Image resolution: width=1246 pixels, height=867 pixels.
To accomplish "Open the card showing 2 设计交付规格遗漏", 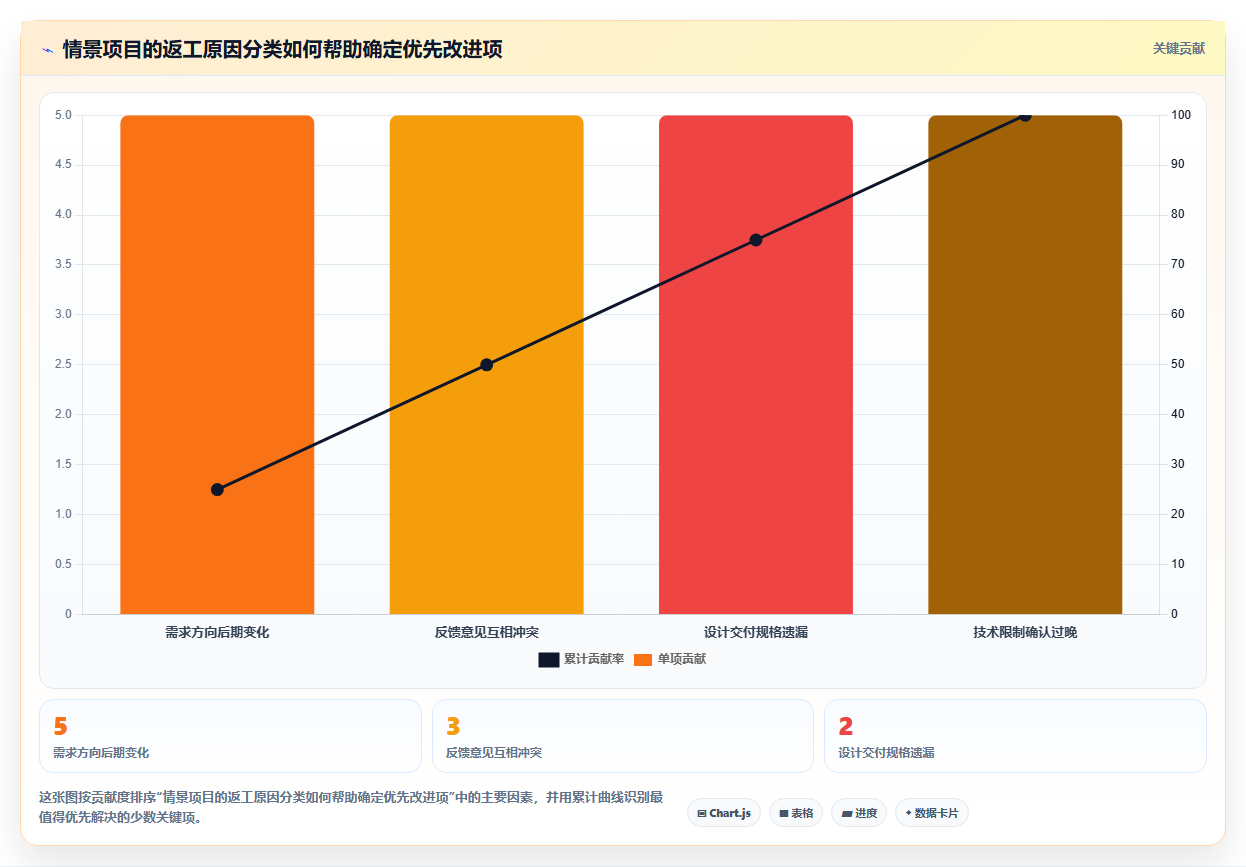I will coord(1015,736).
